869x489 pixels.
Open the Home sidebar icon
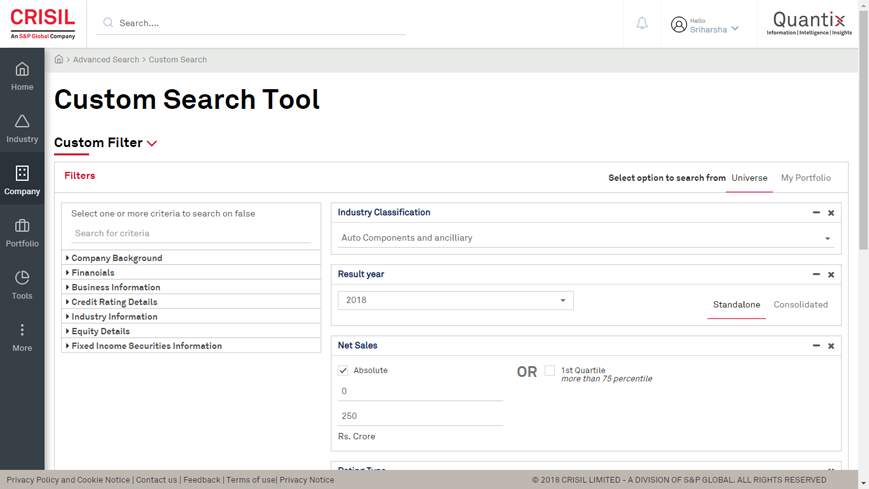point(22,70)
